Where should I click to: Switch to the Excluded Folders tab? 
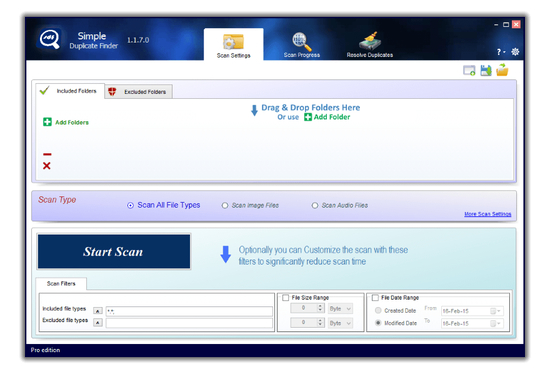pyautogui.click(x=138, y=92)
